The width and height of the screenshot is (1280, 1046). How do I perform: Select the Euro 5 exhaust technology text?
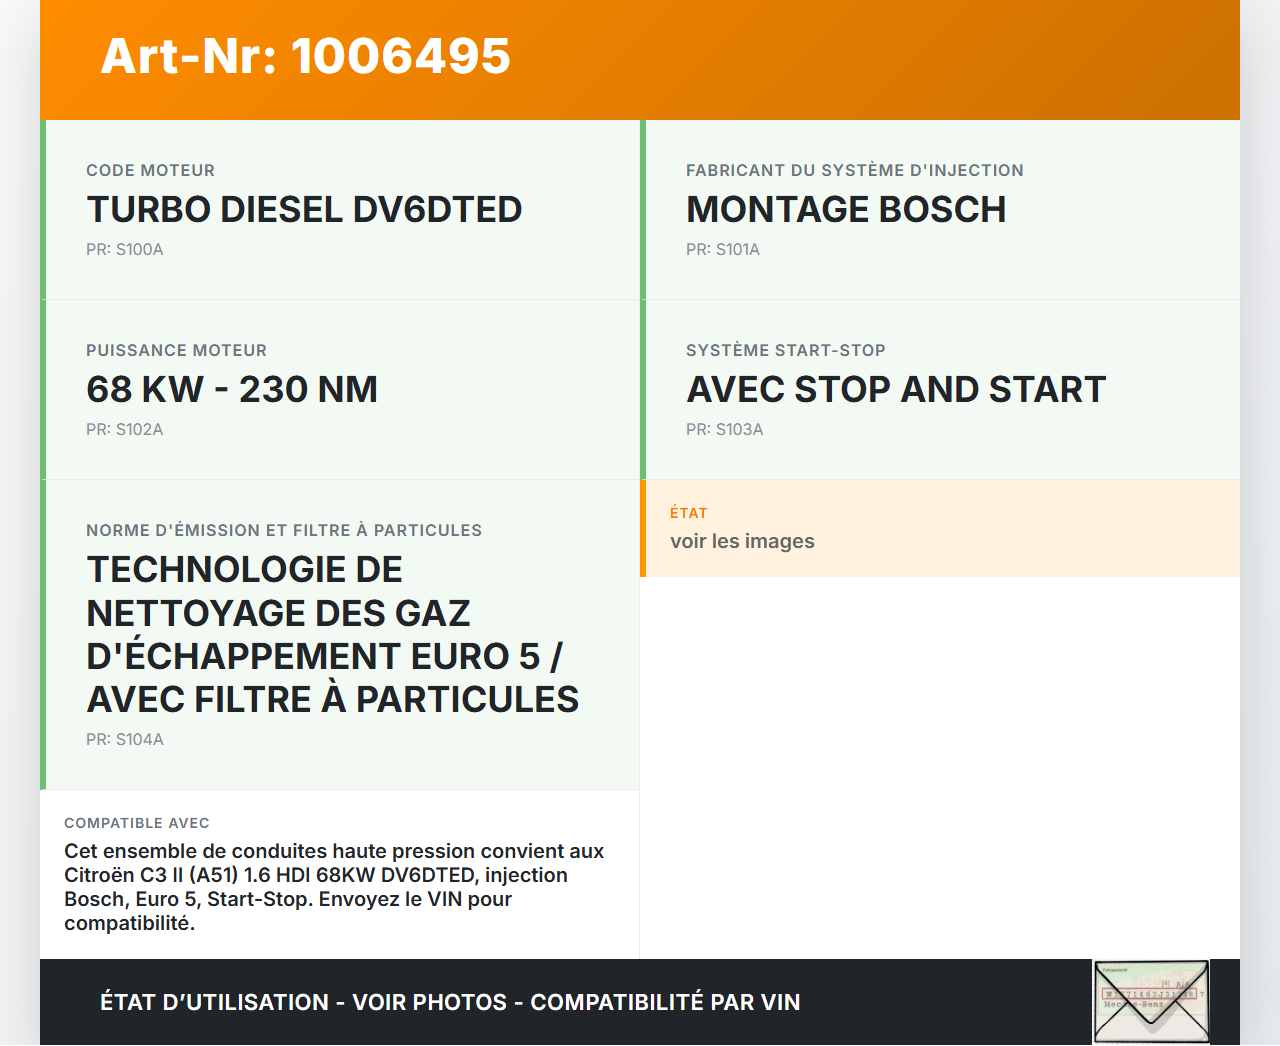click(x=332, y=635)
